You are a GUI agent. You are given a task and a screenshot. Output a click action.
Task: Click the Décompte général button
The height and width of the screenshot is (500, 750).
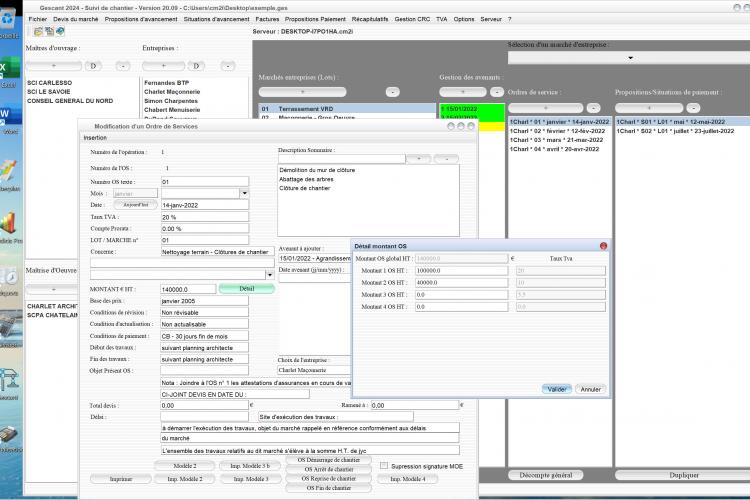point(546,475)
